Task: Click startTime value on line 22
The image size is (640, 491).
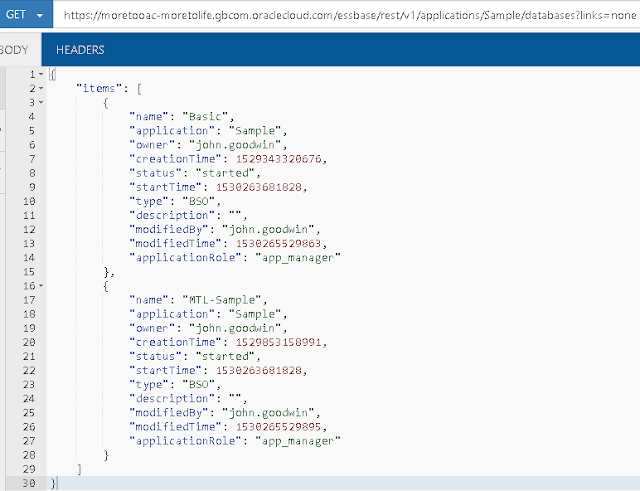Action: [259, 370]
